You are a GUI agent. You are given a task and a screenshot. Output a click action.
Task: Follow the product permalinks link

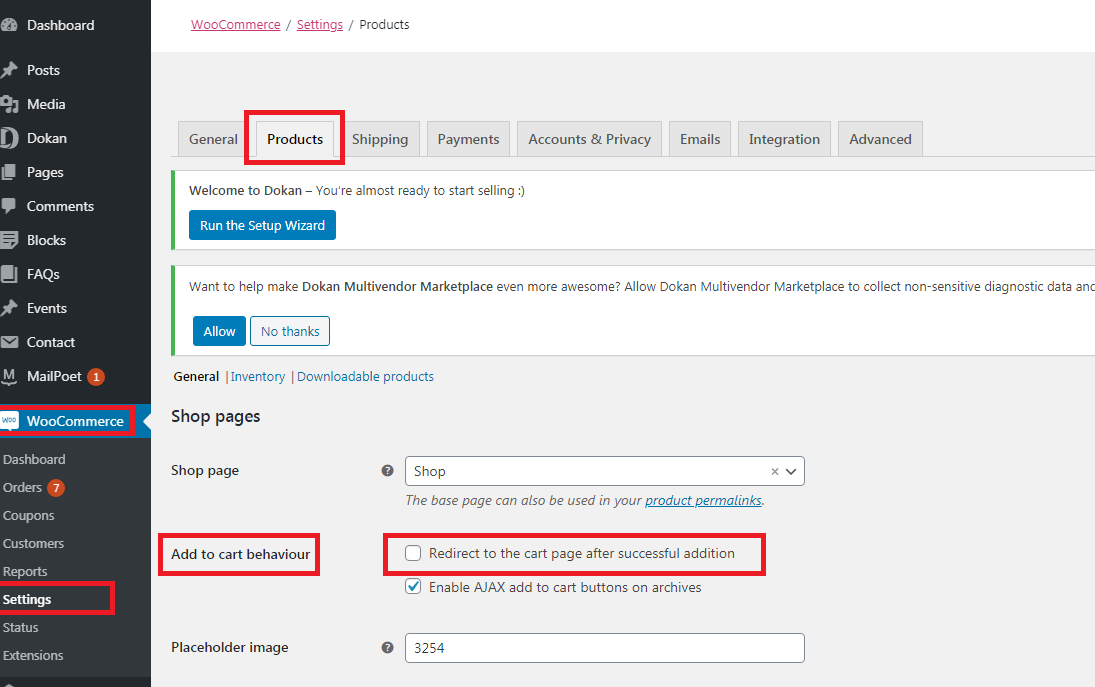coord(703,501)
